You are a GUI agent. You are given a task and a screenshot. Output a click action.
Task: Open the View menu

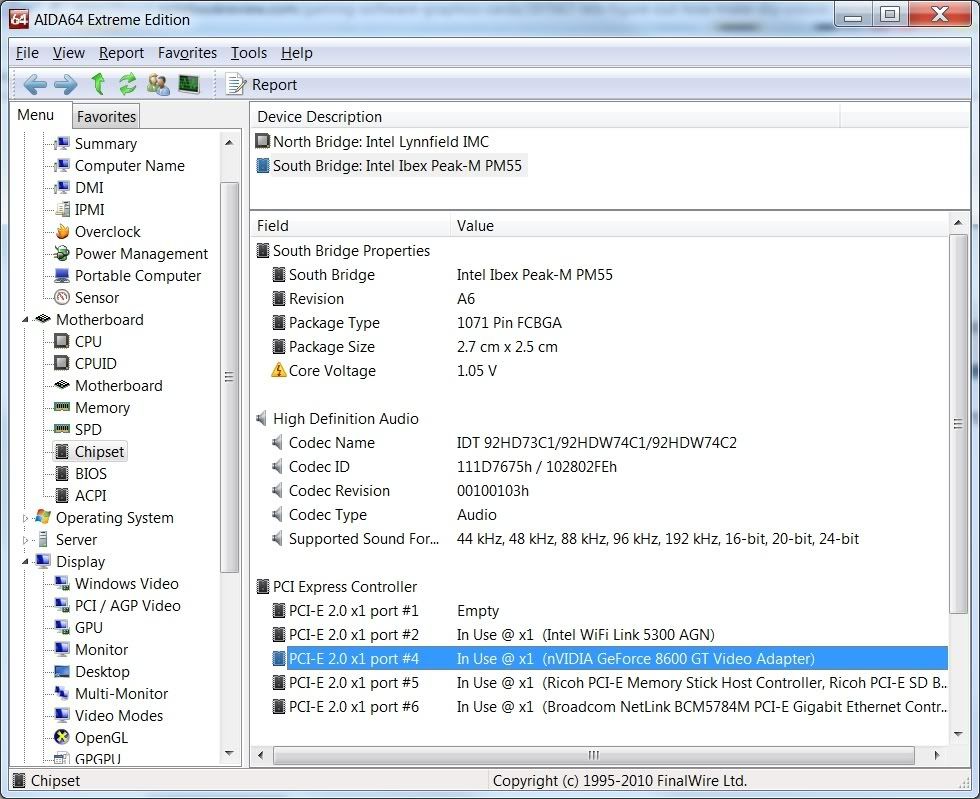69,53
